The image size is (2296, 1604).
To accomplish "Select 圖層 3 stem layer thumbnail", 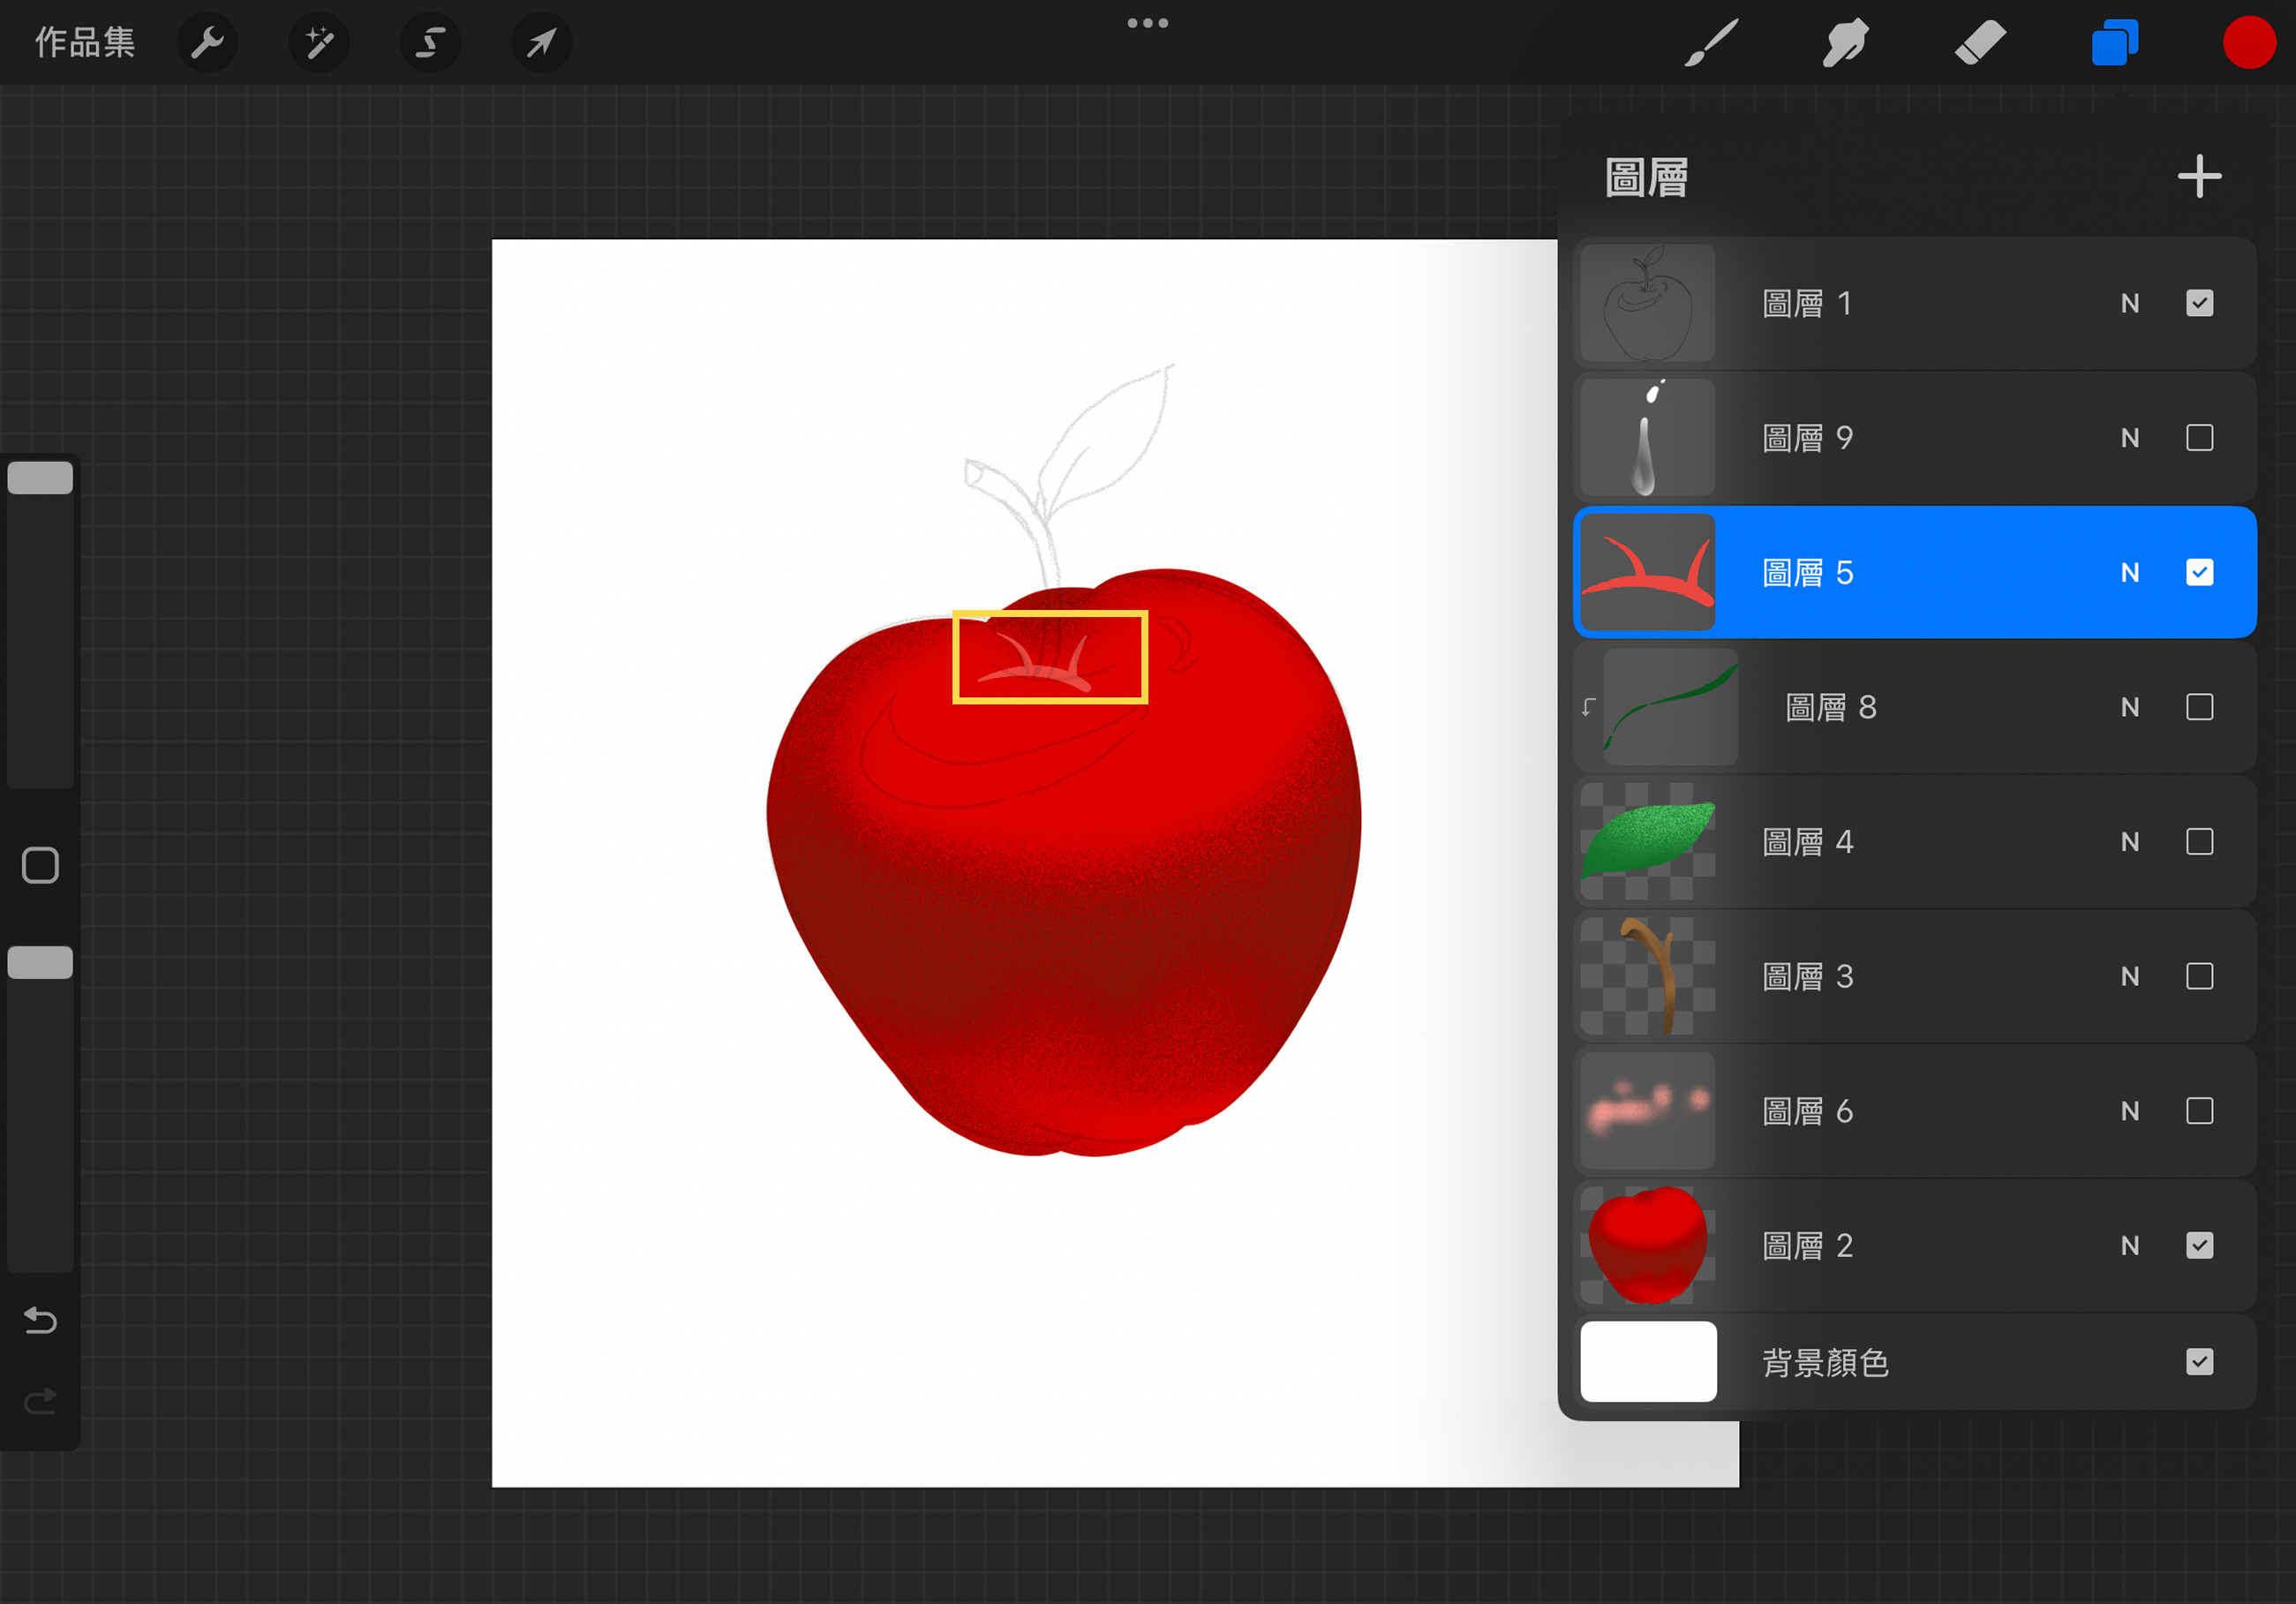I will click(x=1647, y=976).
